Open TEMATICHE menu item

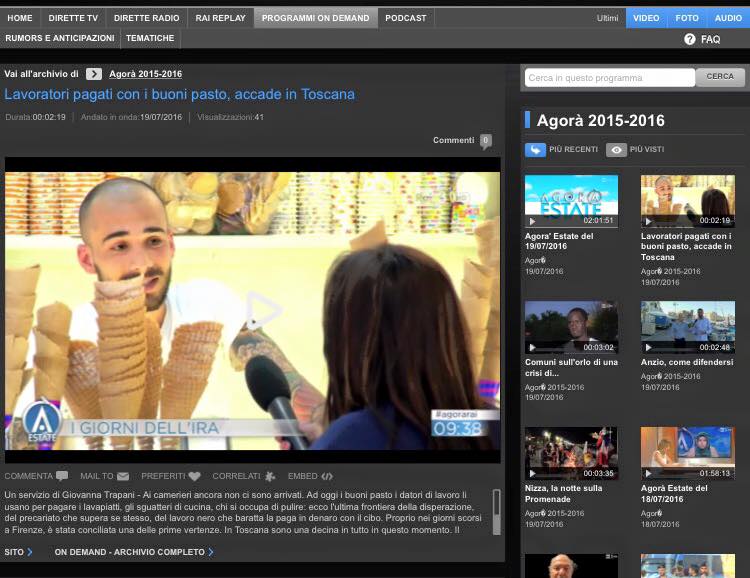(150, 38)
